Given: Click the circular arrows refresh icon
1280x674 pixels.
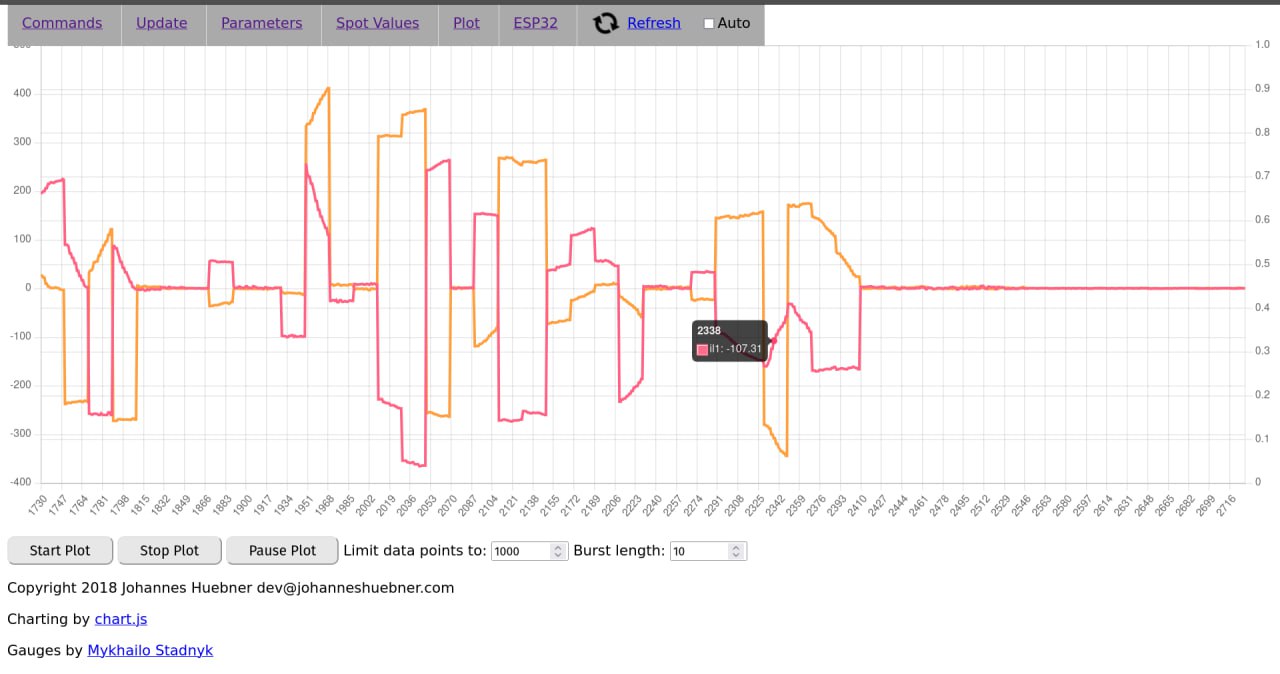Looking at the screenshot, I should click(605, 23).
